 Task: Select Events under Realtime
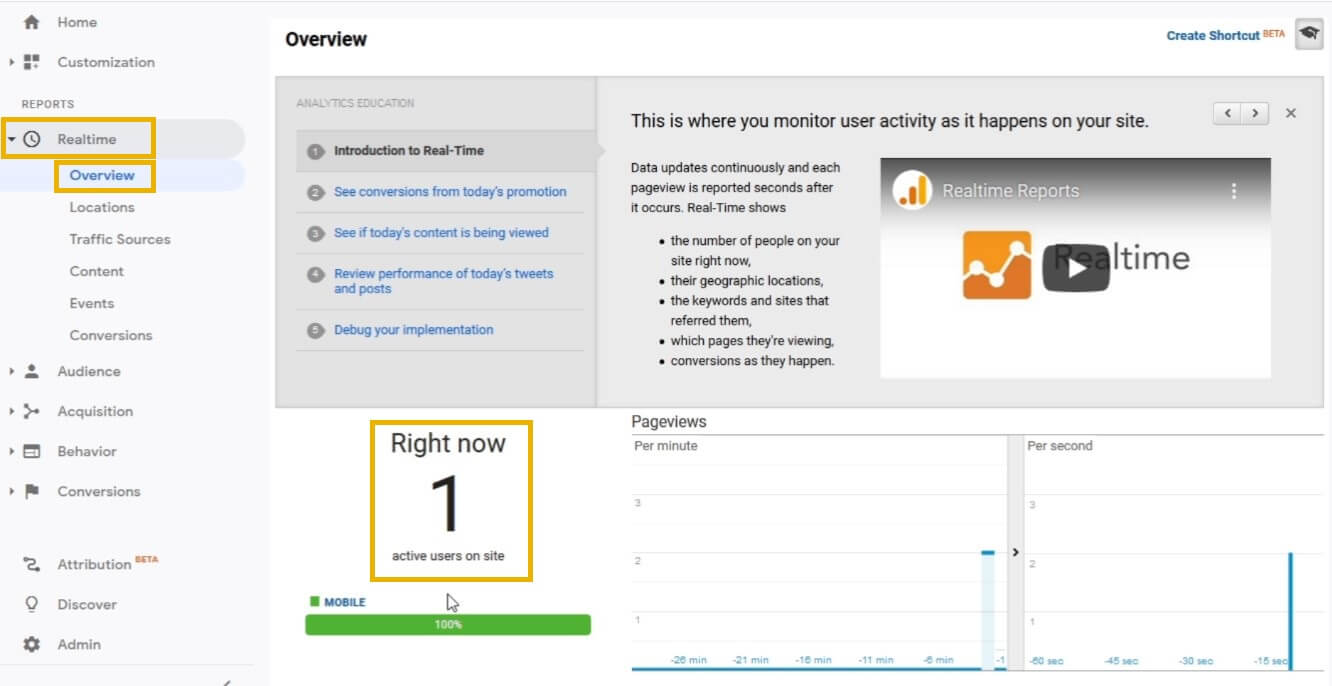pos(92,303)
